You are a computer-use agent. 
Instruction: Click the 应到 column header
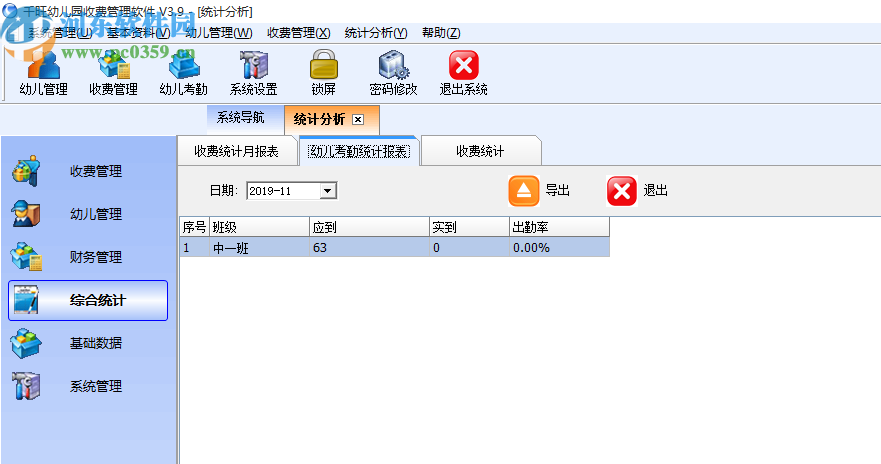(x=369, y=227)
